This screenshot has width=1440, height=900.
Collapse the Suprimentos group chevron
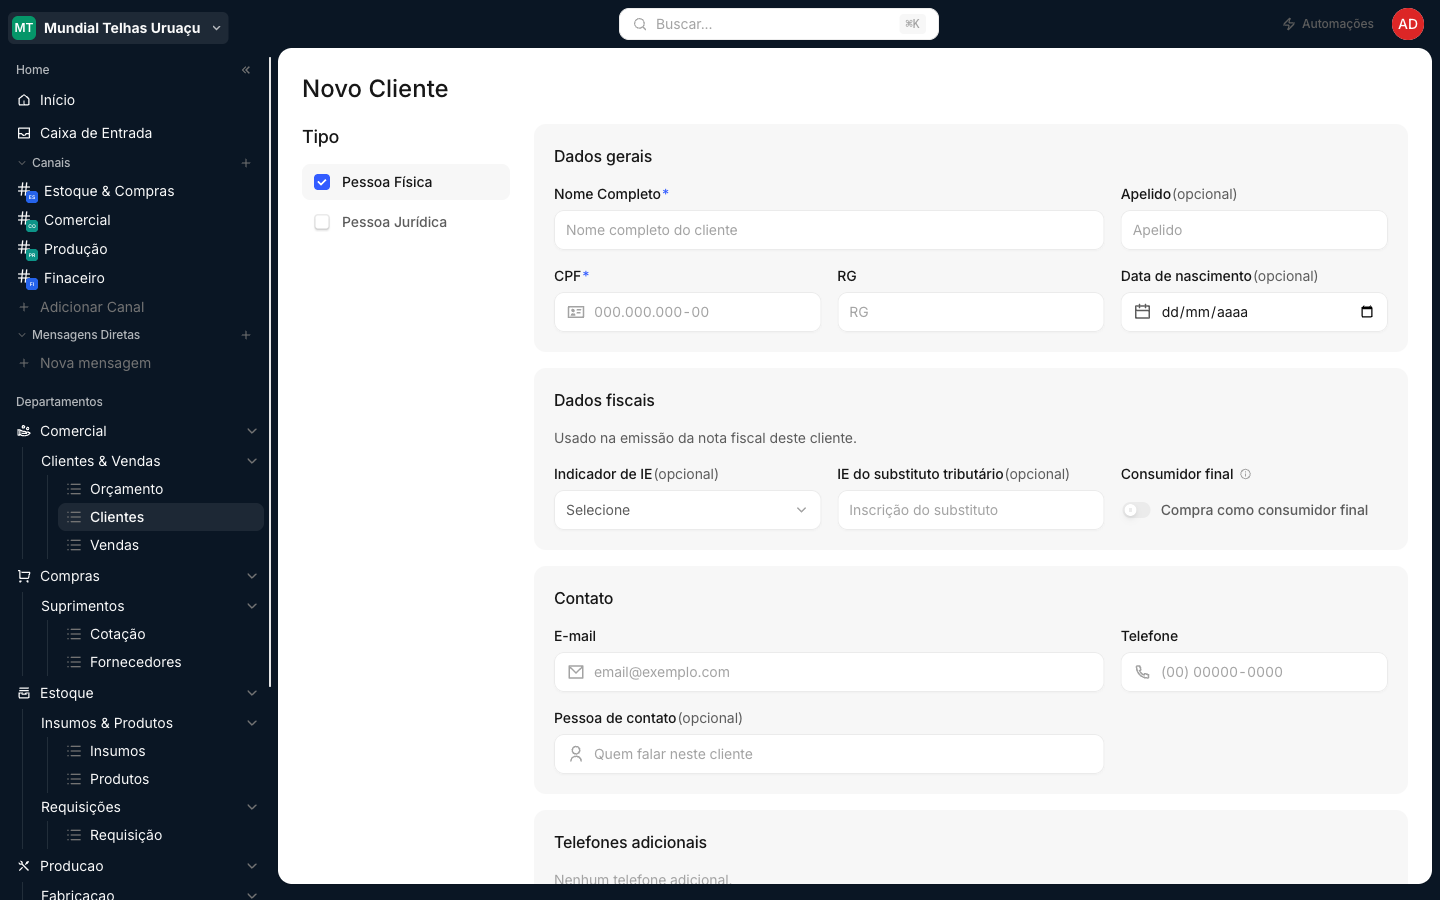(252, 606)
